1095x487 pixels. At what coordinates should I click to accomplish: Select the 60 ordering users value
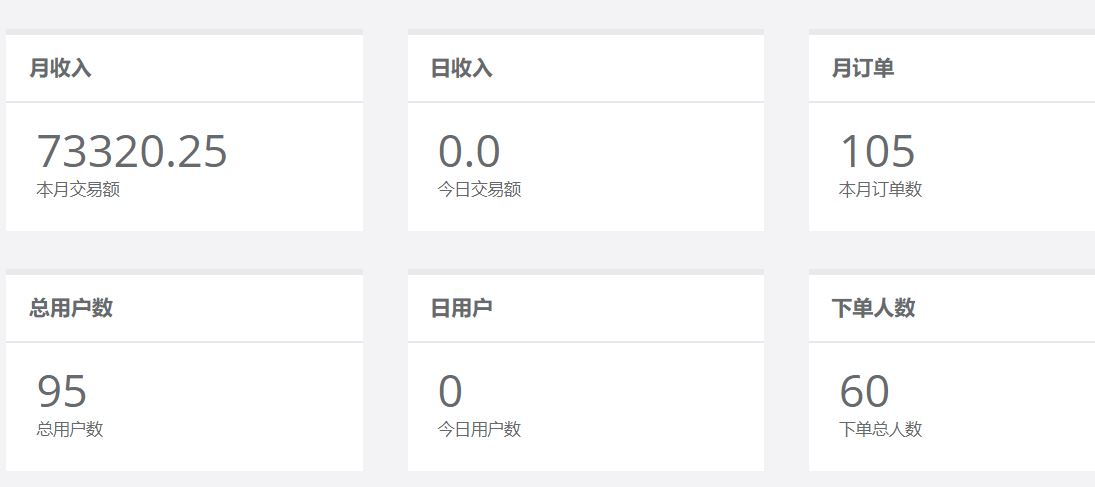pyautogui.click(x=864, y=391)
